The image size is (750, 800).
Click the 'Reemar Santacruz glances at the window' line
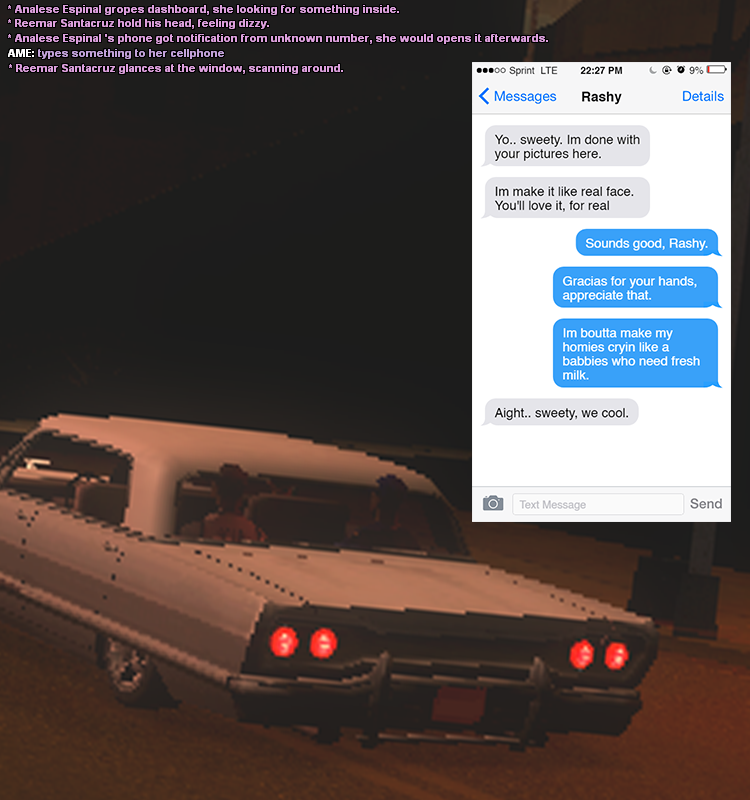176,68
